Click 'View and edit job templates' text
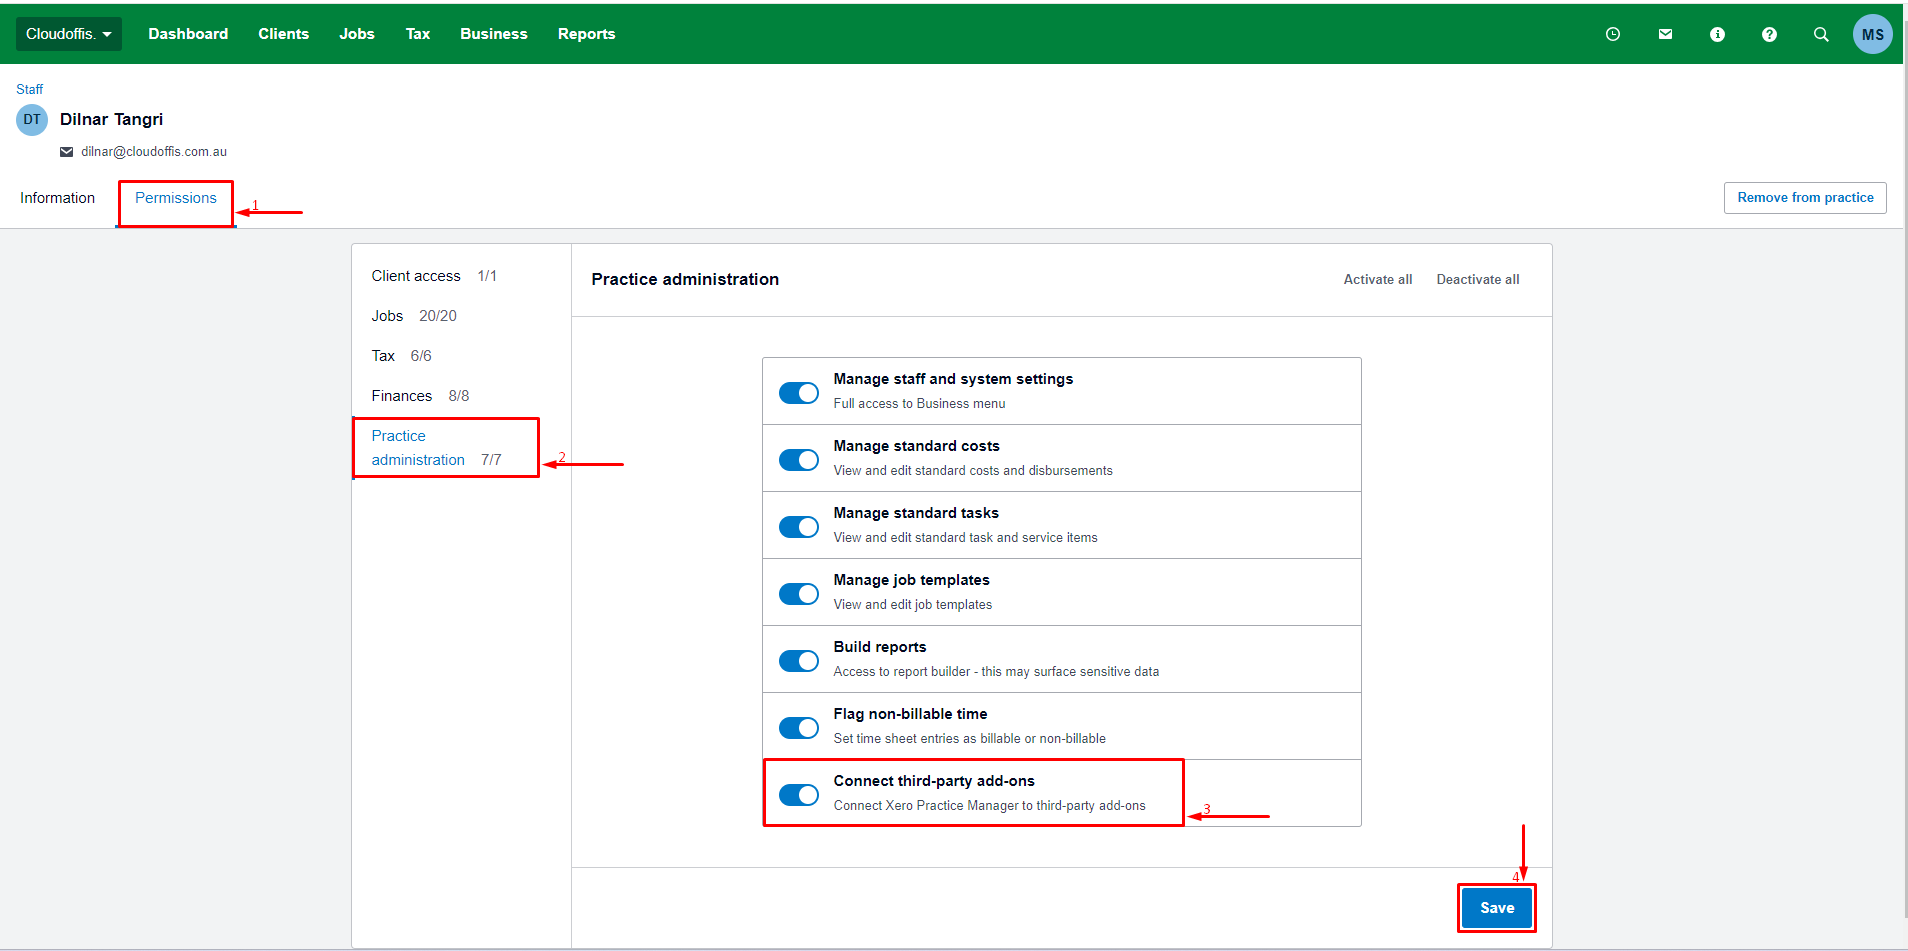Screen dimensions: 1908x951 (x=913, y=605)
